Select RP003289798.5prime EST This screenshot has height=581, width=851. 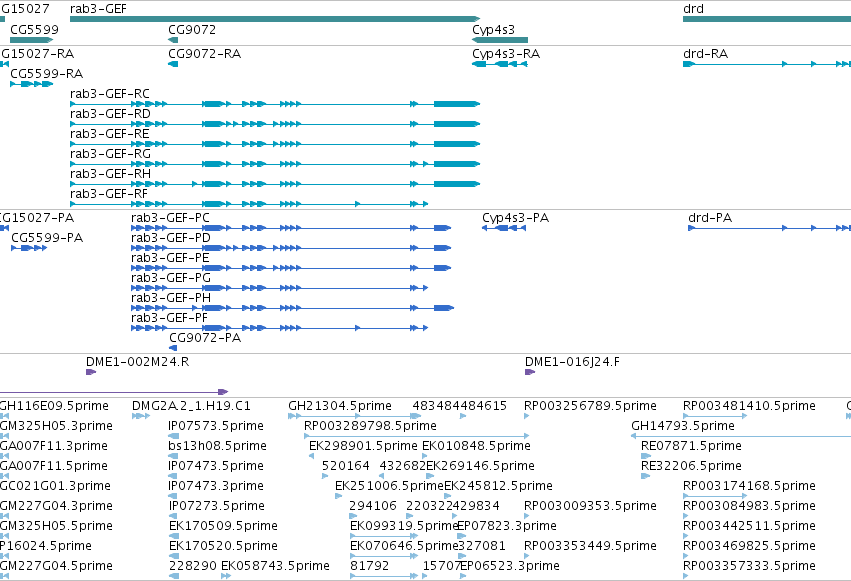click(x=416, y=436)
